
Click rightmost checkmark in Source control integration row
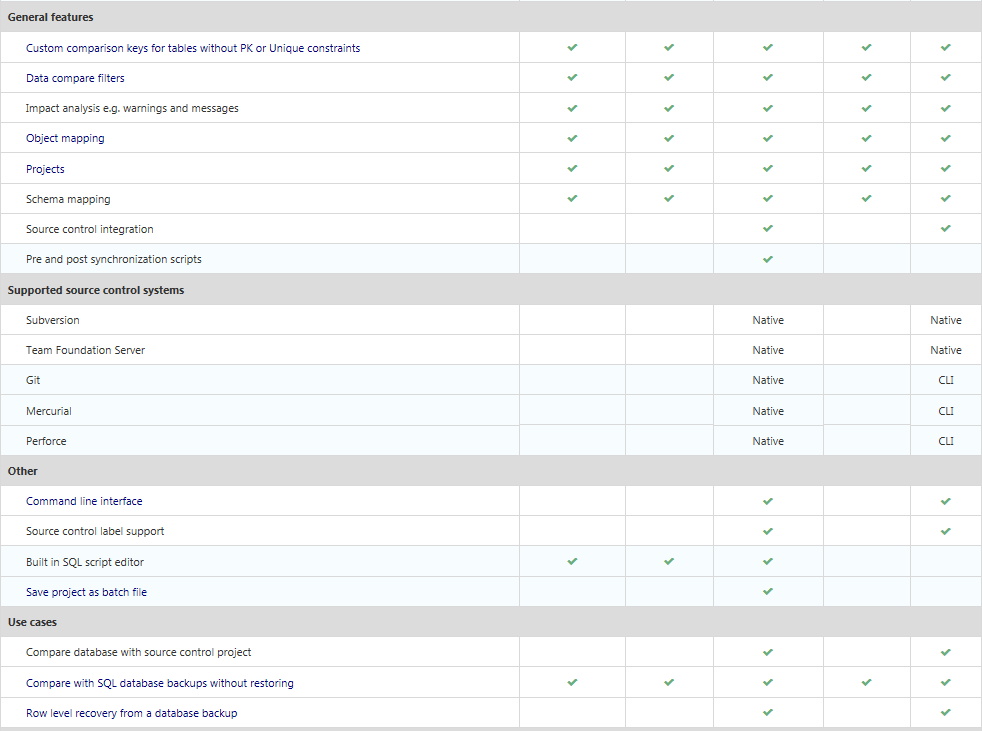coord(945,229)
